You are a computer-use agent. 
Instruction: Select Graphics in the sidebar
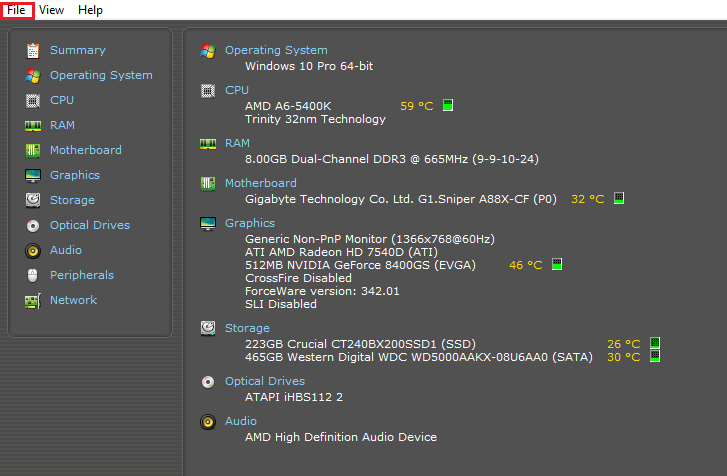(x=75, y=175)
